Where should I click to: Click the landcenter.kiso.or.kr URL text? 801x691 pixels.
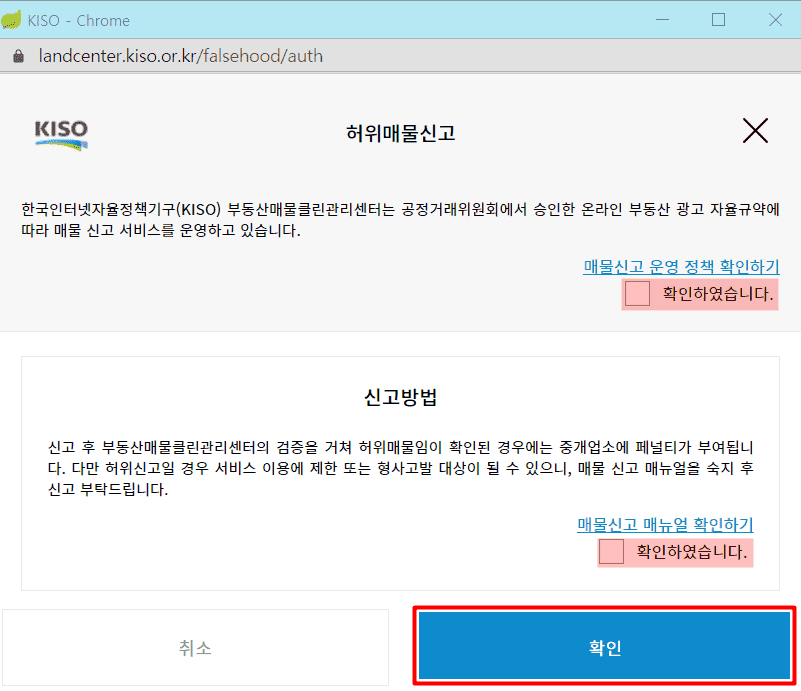point(180,56)
